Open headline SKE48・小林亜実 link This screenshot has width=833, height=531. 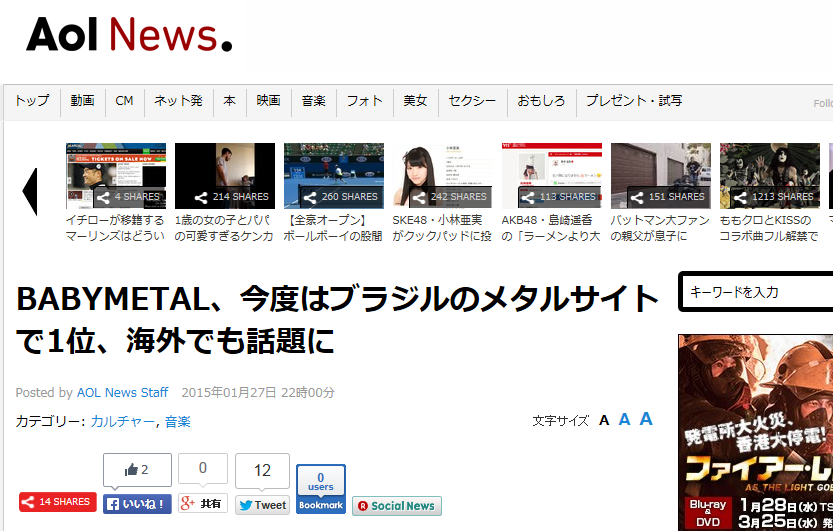(442, 228)
